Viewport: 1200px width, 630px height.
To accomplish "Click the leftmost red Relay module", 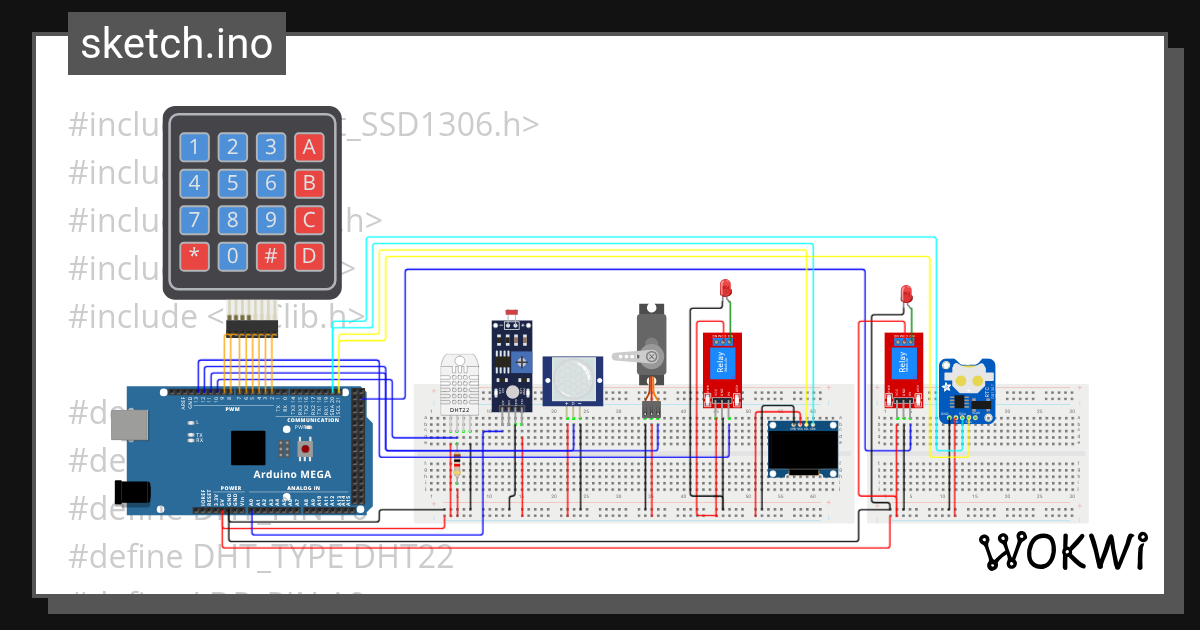I will pos(721,362).
